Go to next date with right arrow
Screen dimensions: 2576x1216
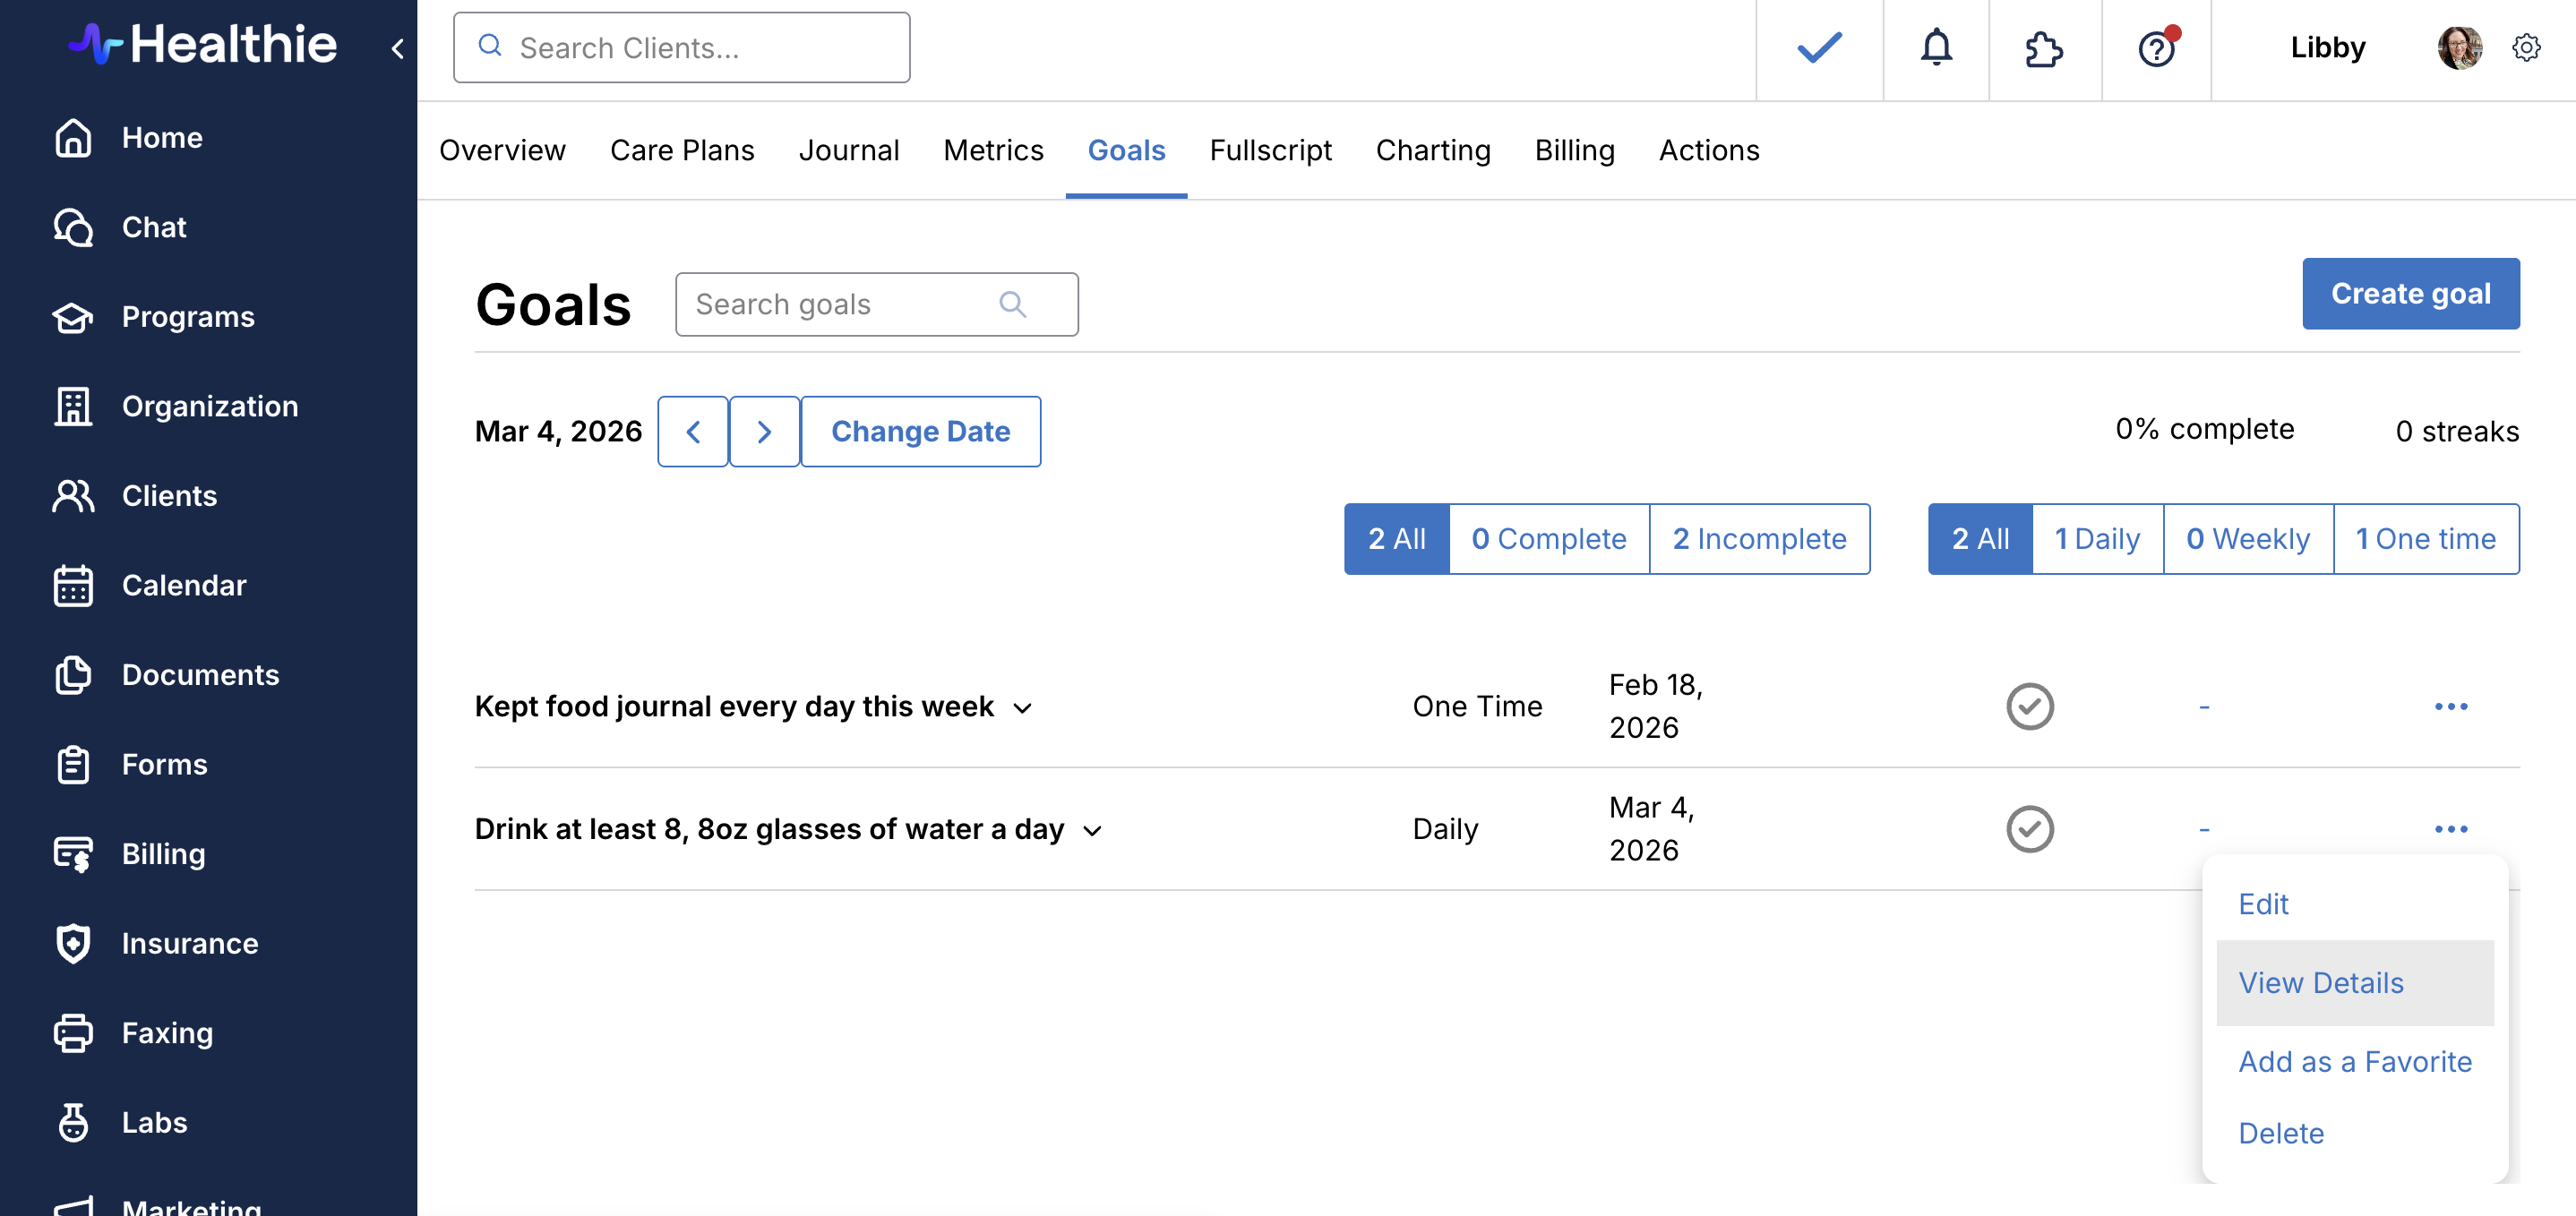tap(764, 431)
